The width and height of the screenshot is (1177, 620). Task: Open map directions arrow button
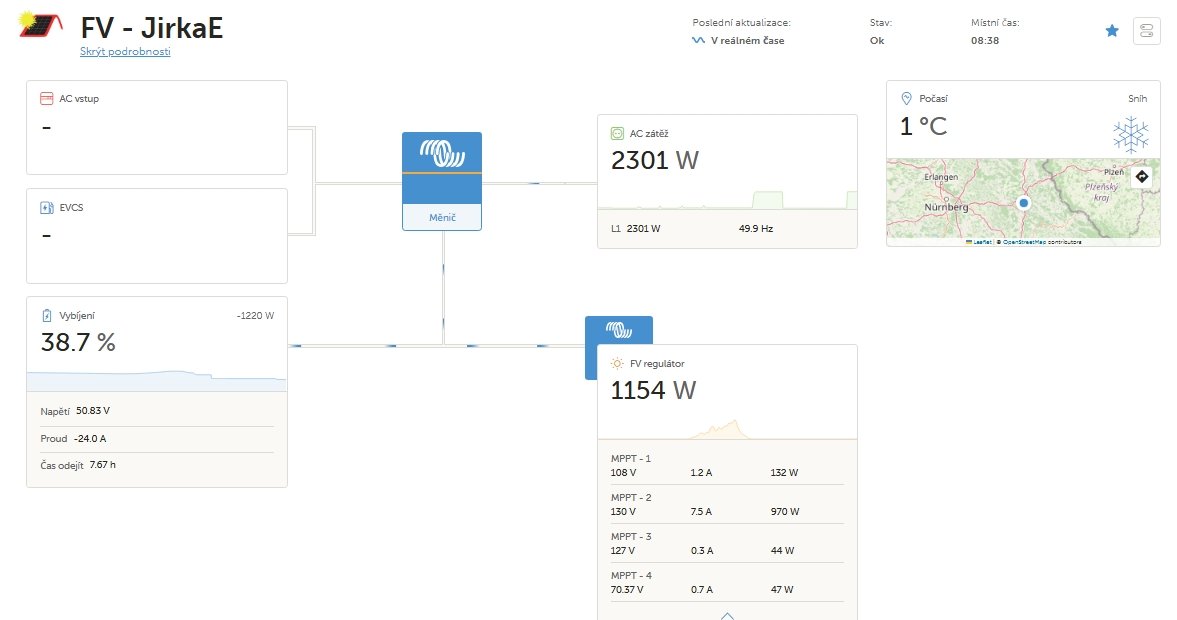point(1142,176)
